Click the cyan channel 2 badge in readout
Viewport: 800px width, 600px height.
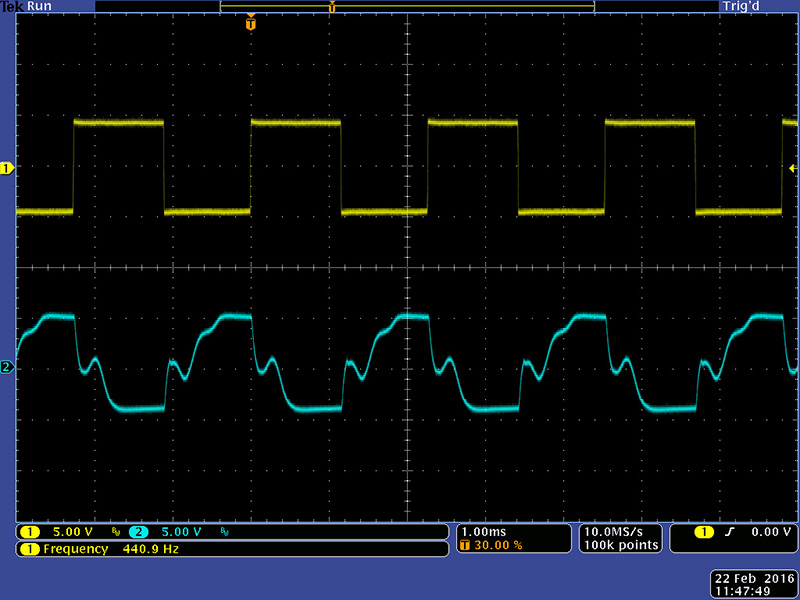[138, 532]
